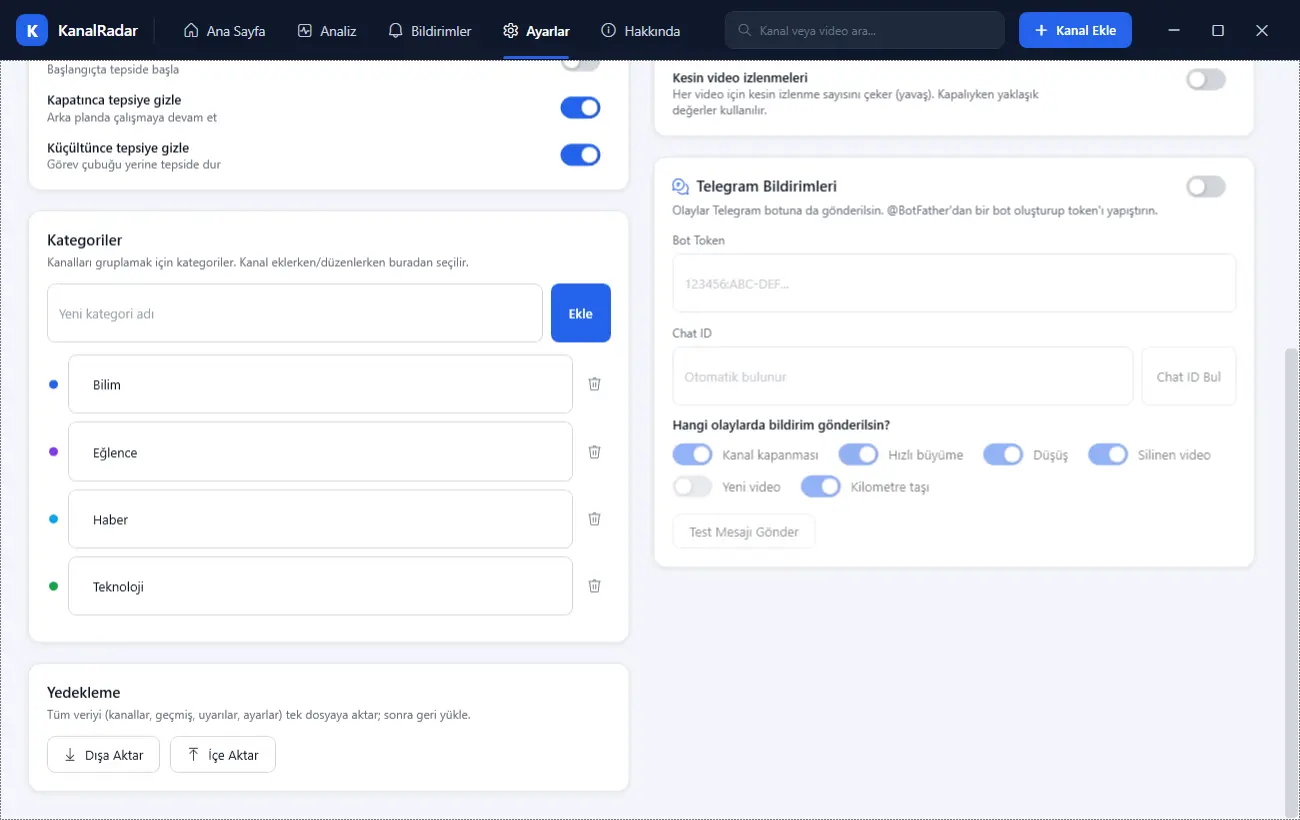Click the Bot Token input field
The width and height of the screenshot is (1300, 820).
pyautogui.click(x=954, y=283)
